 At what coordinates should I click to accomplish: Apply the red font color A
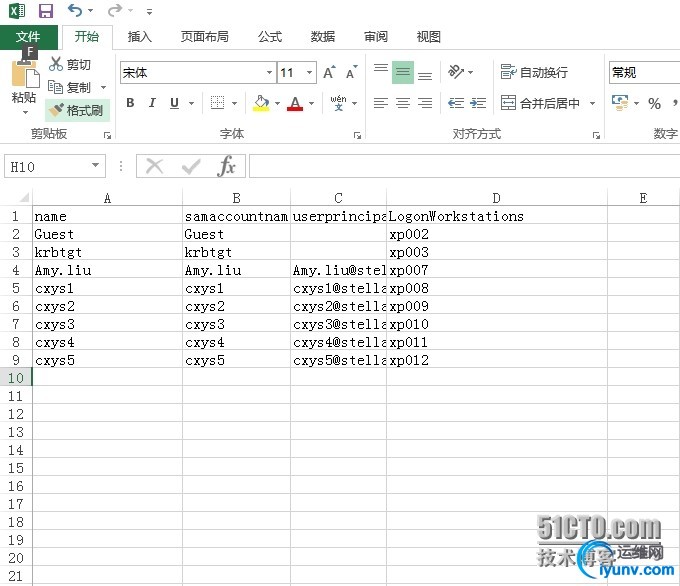295,103
